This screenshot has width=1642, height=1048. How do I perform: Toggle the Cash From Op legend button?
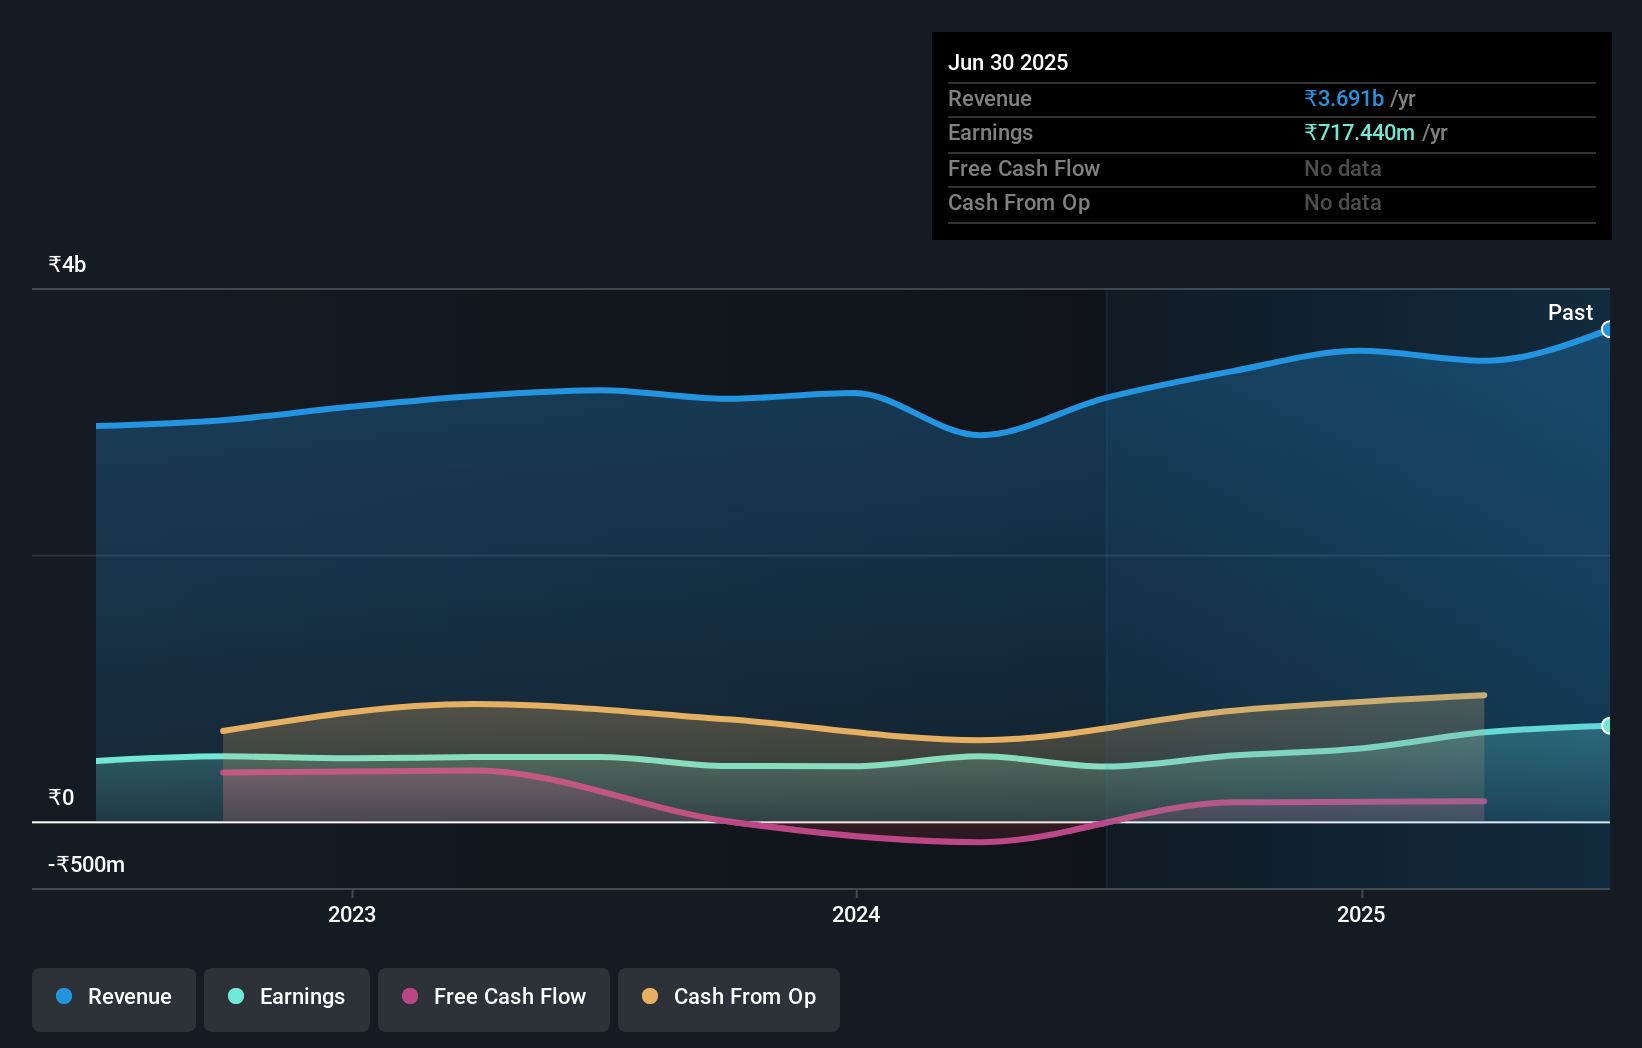pyautogui.click(x=729, y=999)
